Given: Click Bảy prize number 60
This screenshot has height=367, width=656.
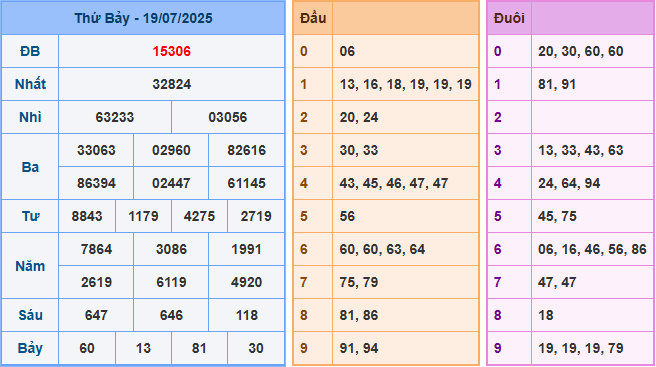Looking at the screenshot, I should (87, 348).
